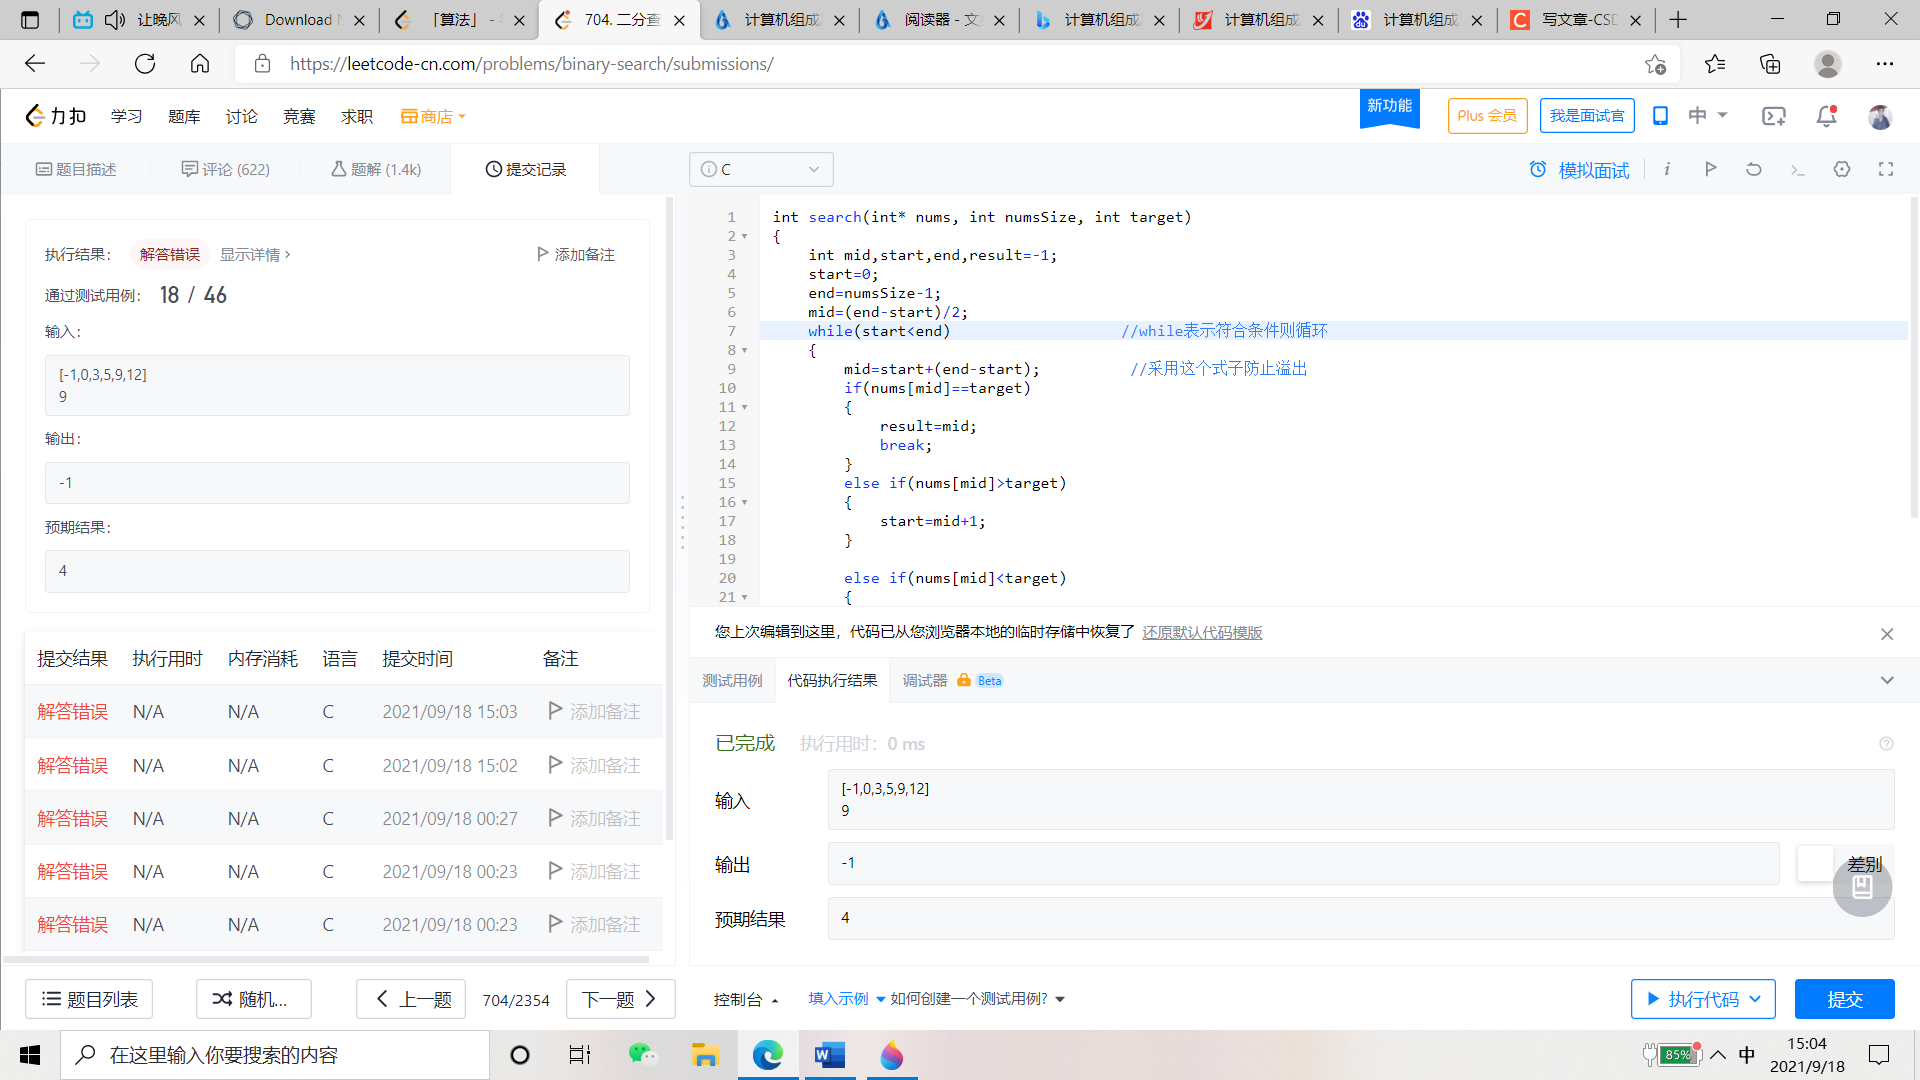Click the terminal shortcut icon in editor toolbar
1920x1080 pixels.
point(1797,170)
